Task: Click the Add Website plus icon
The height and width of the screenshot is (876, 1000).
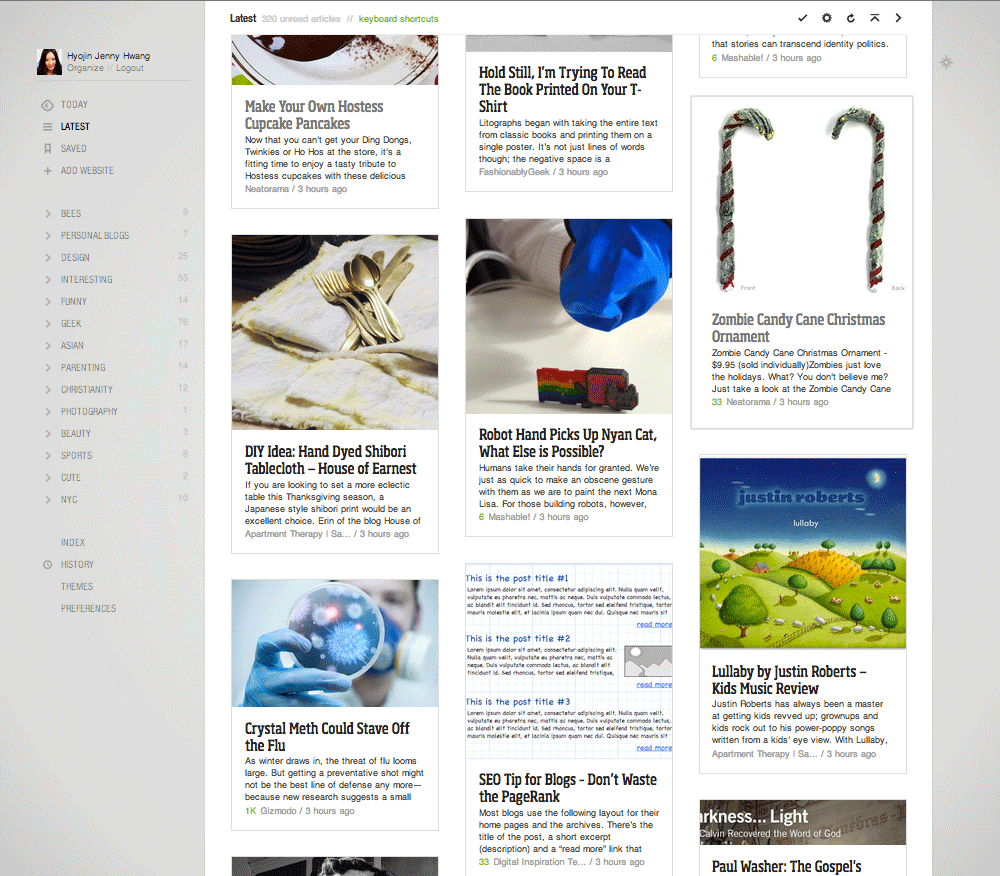Action: point(47,171)
